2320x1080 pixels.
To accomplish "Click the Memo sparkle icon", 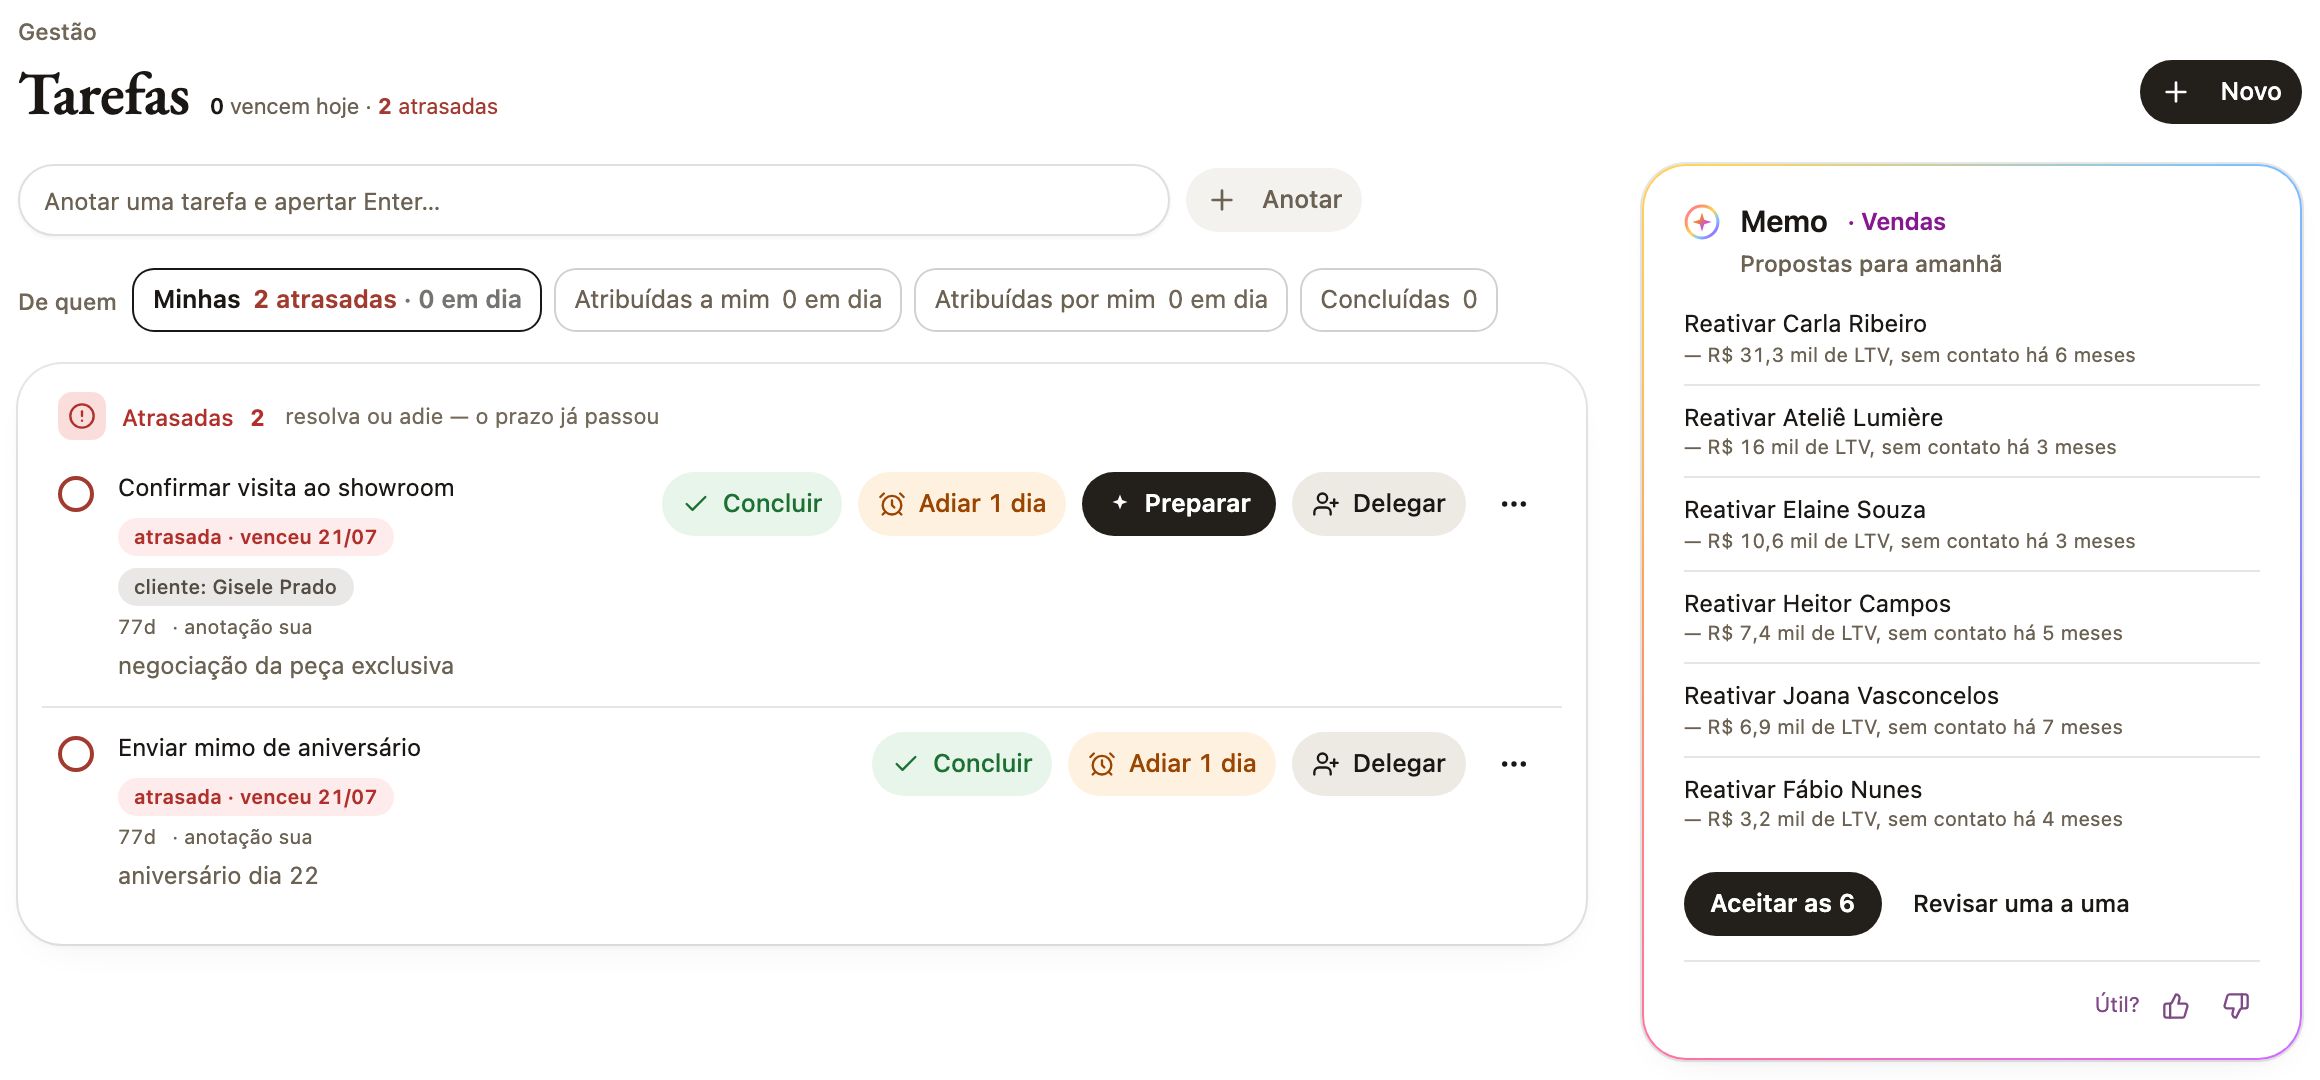I will coord(1702,222).
